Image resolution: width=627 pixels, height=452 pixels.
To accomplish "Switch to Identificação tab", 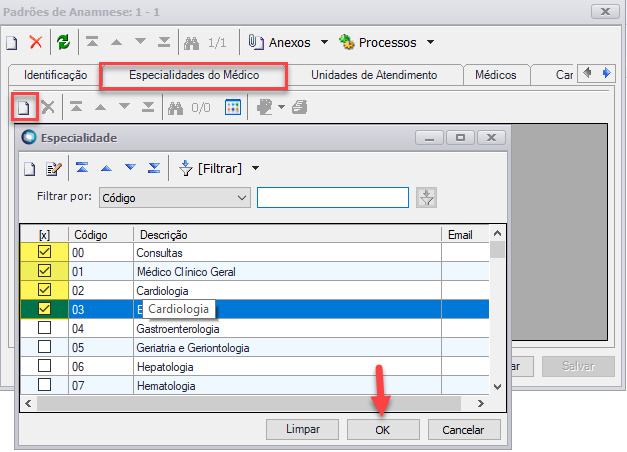I will (x=55, y=75).
